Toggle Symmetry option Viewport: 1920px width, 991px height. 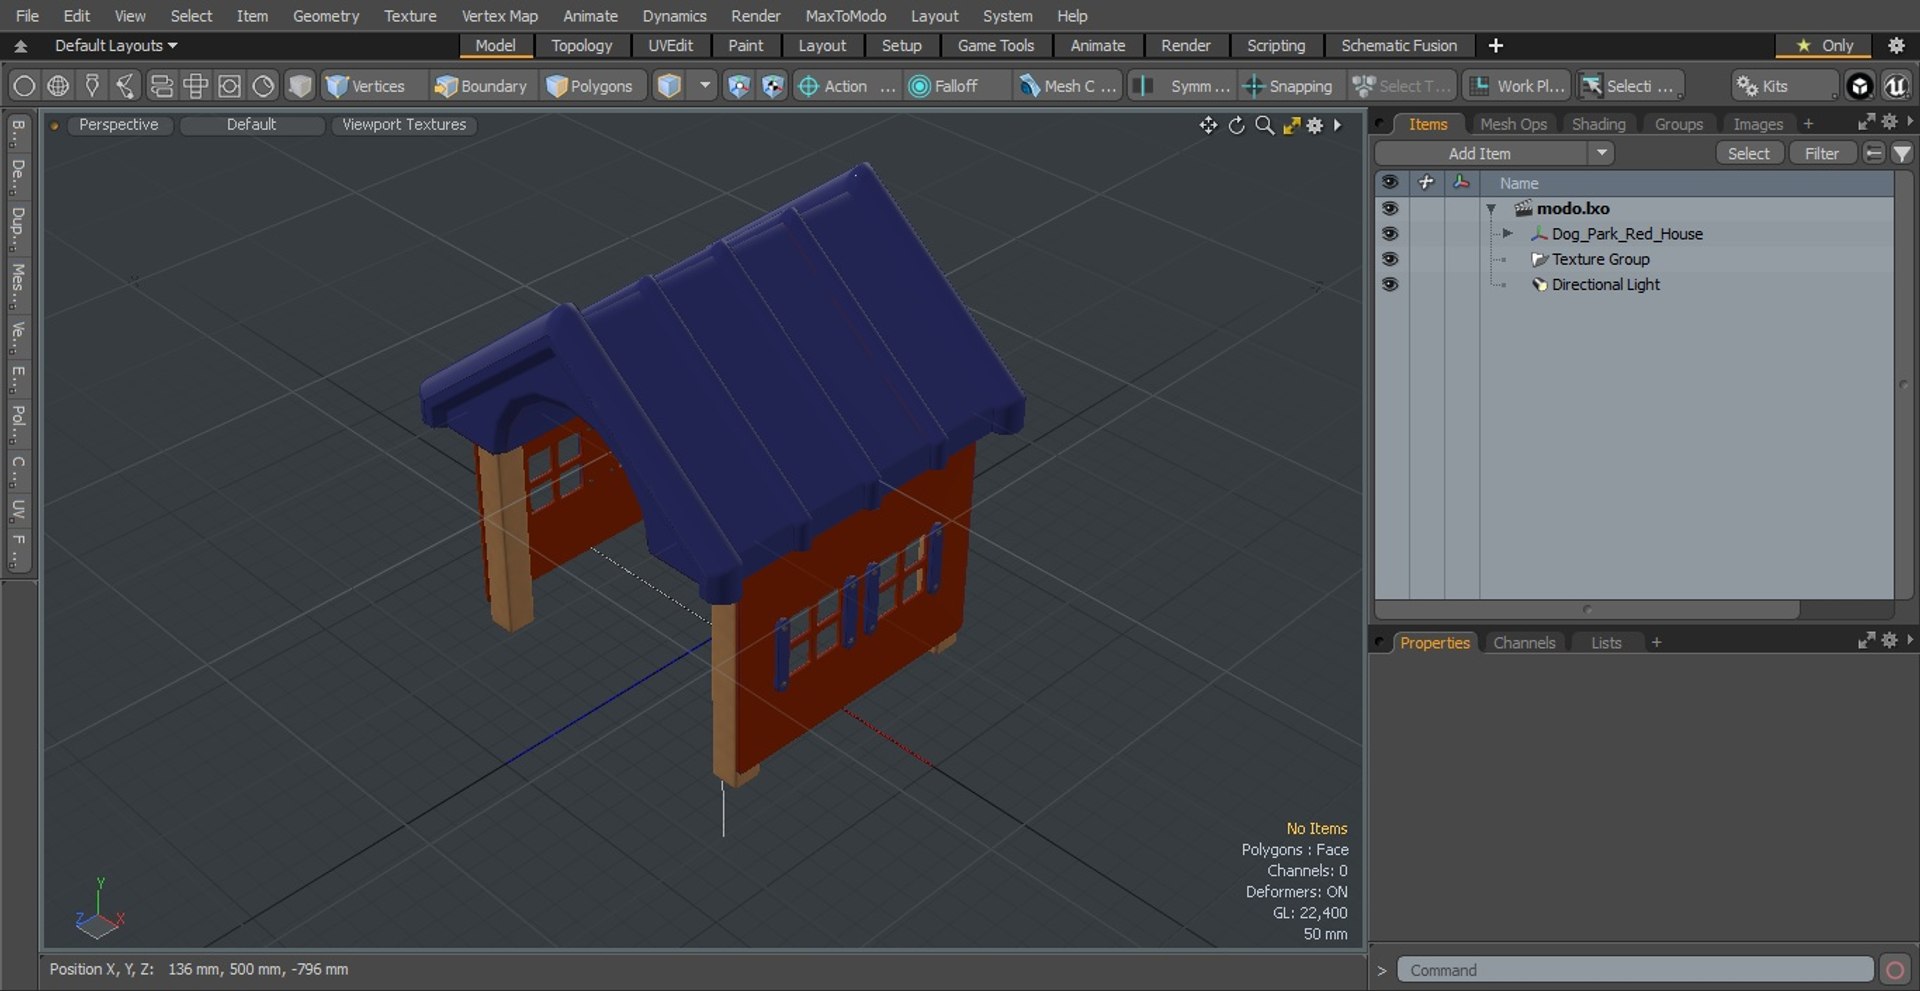coord(1183,86)
